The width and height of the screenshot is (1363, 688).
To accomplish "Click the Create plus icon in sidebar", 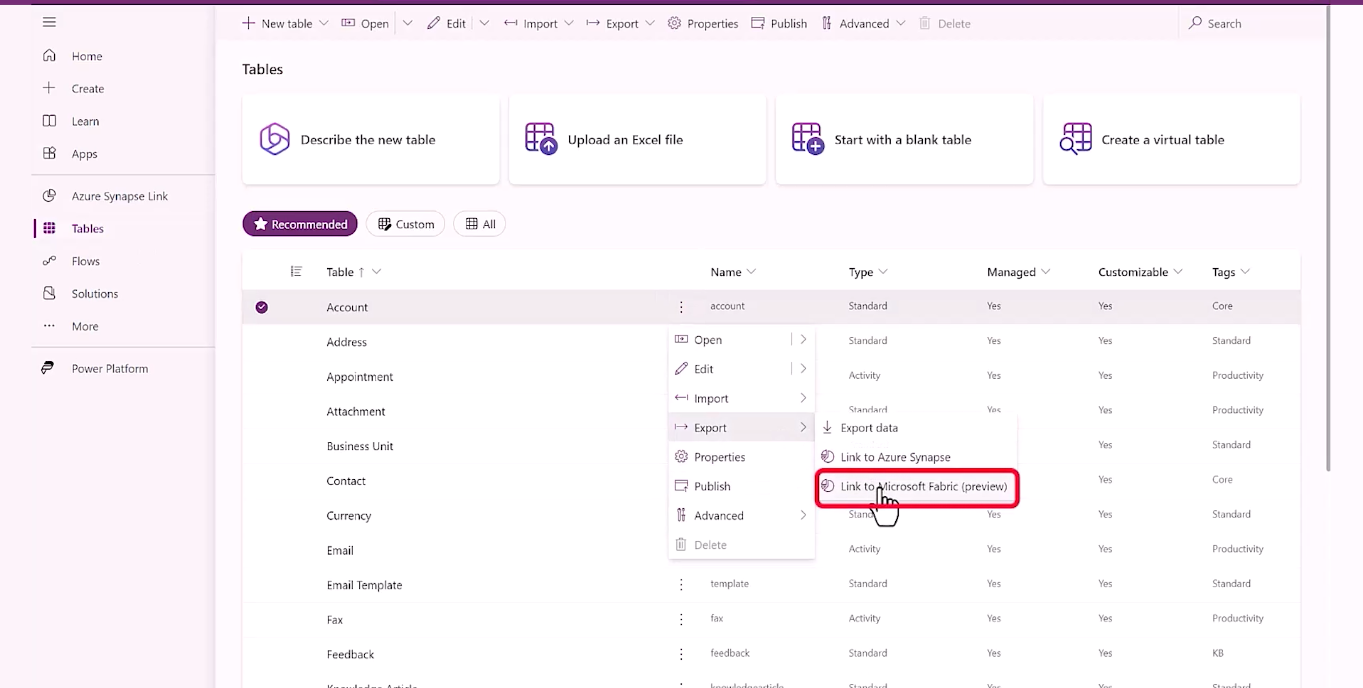I will pyautogui.click(x=49, y=88).
